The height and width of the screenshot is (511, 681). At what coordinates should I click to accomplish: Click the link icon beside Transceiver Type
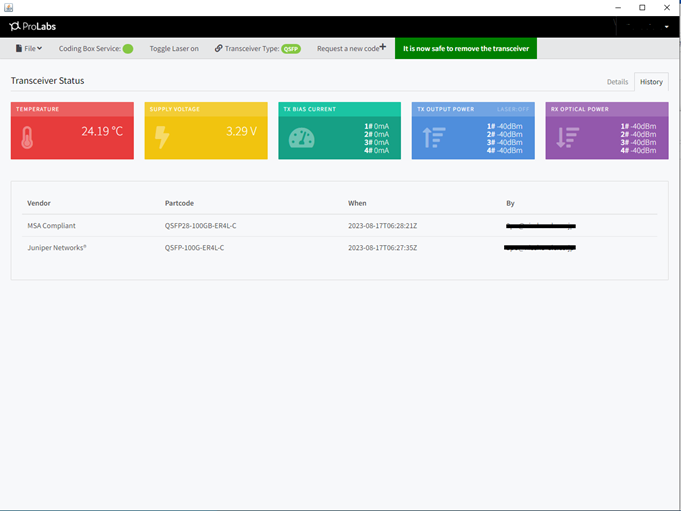point(219,48)
